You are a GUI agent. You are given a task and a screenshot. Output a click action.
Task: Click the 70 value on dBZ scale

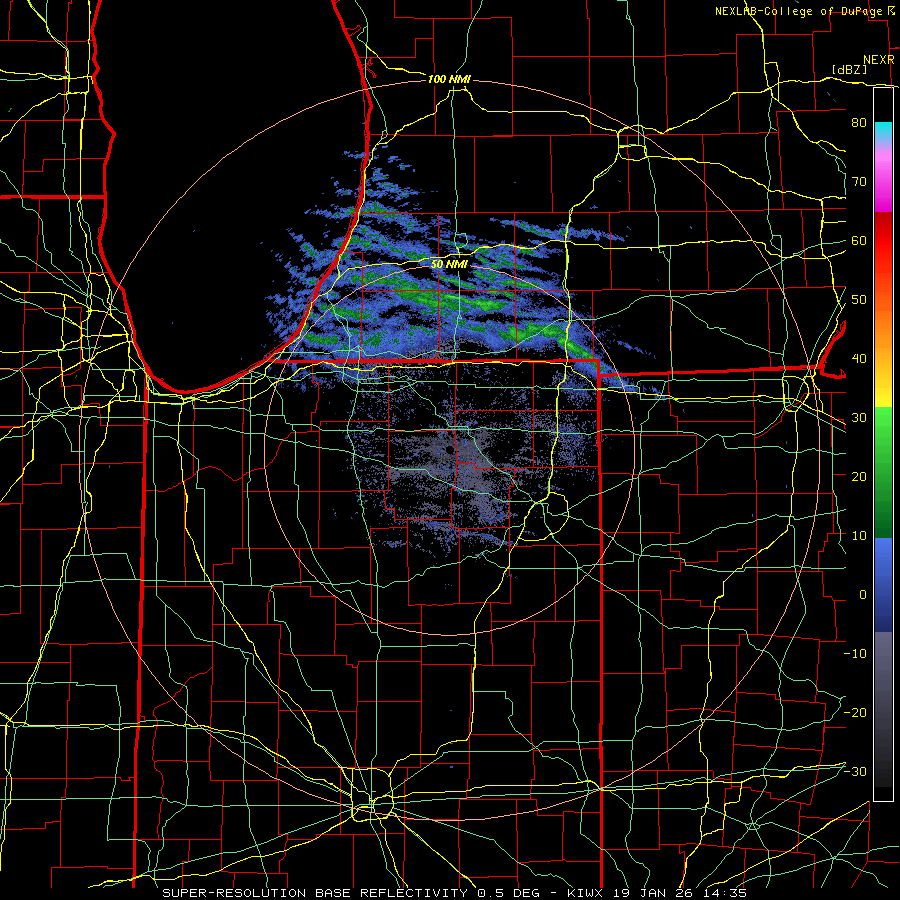859,182
